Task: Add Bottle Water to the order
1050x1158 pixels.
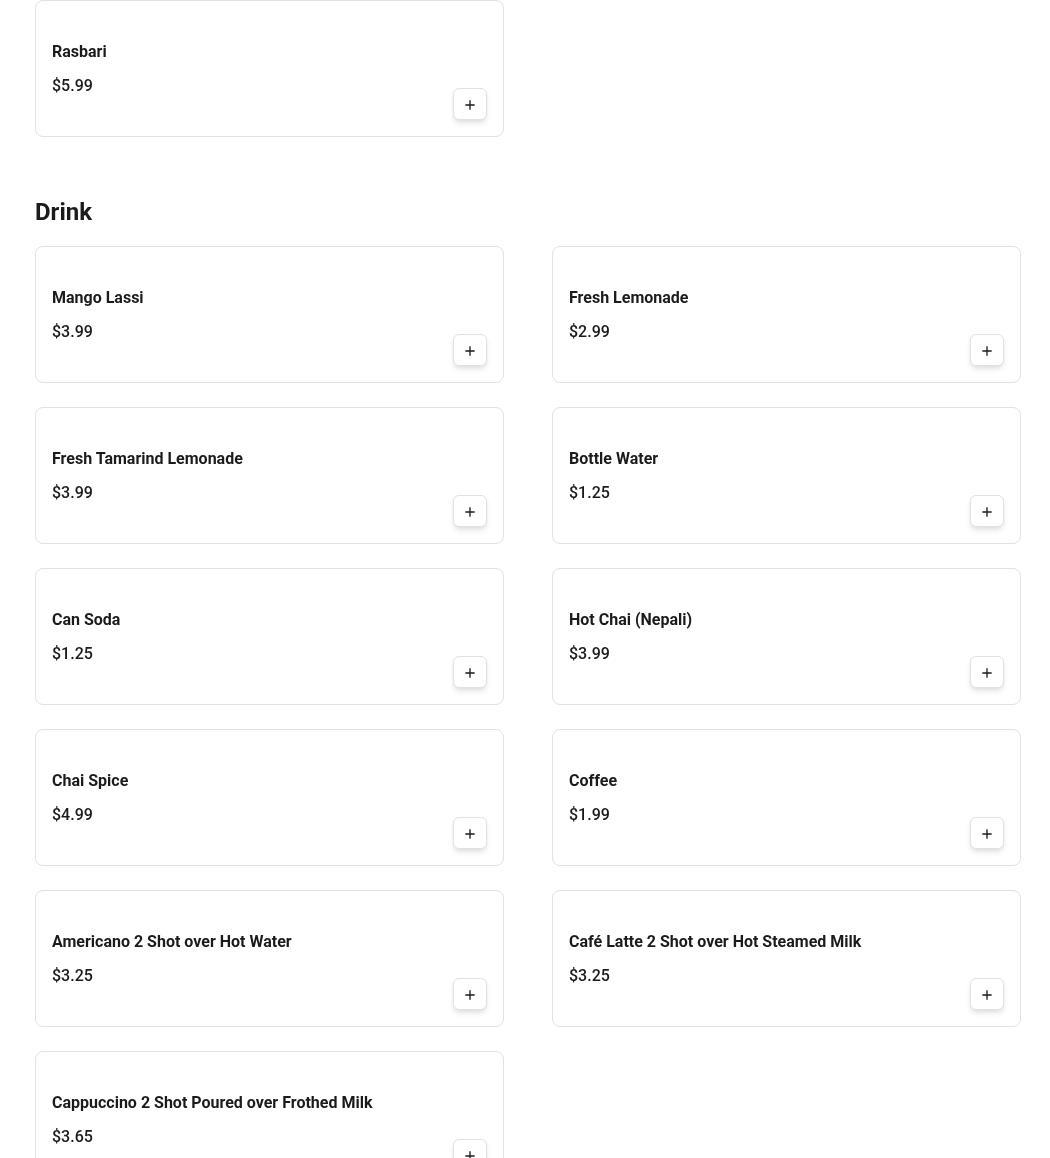Action: [986, 511]
